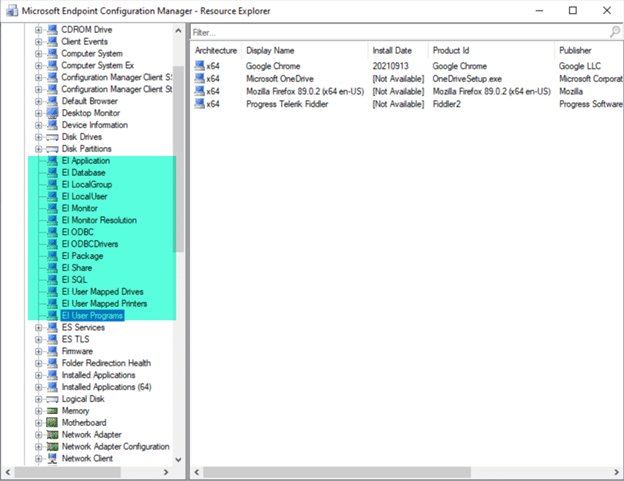Click the tree horizontal scroll right arrow
The height and width of the screenshot is (481, 624).
pyautogui.click(x=166, y=472)
